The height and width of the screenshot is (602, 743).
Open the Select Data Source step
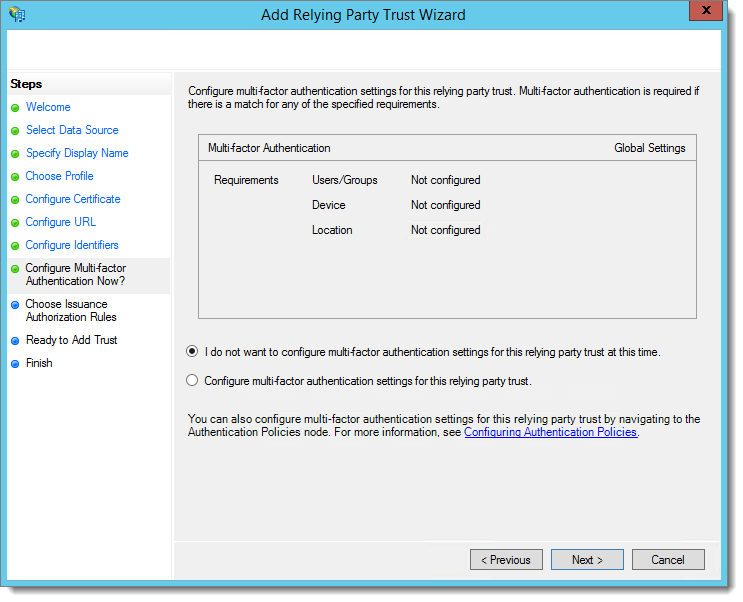(x=72, y=130)
